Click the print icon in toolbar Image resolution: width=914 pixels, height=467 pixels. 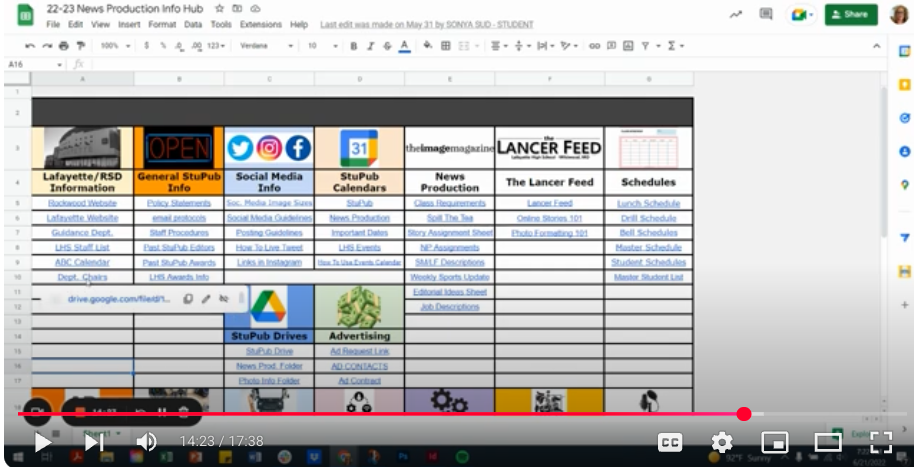63,46
